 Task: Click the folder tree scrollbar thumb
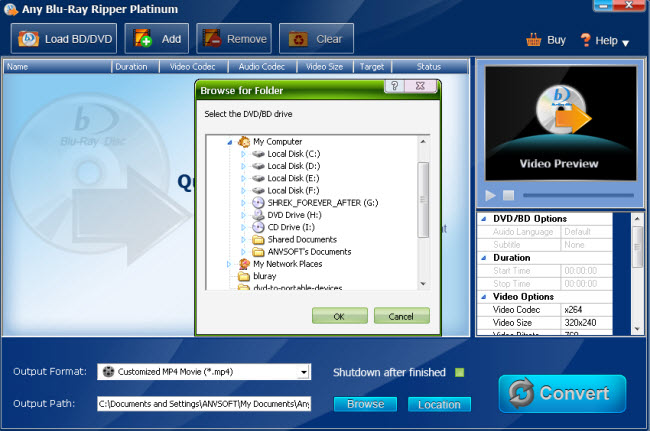click(x=423, y=200)
